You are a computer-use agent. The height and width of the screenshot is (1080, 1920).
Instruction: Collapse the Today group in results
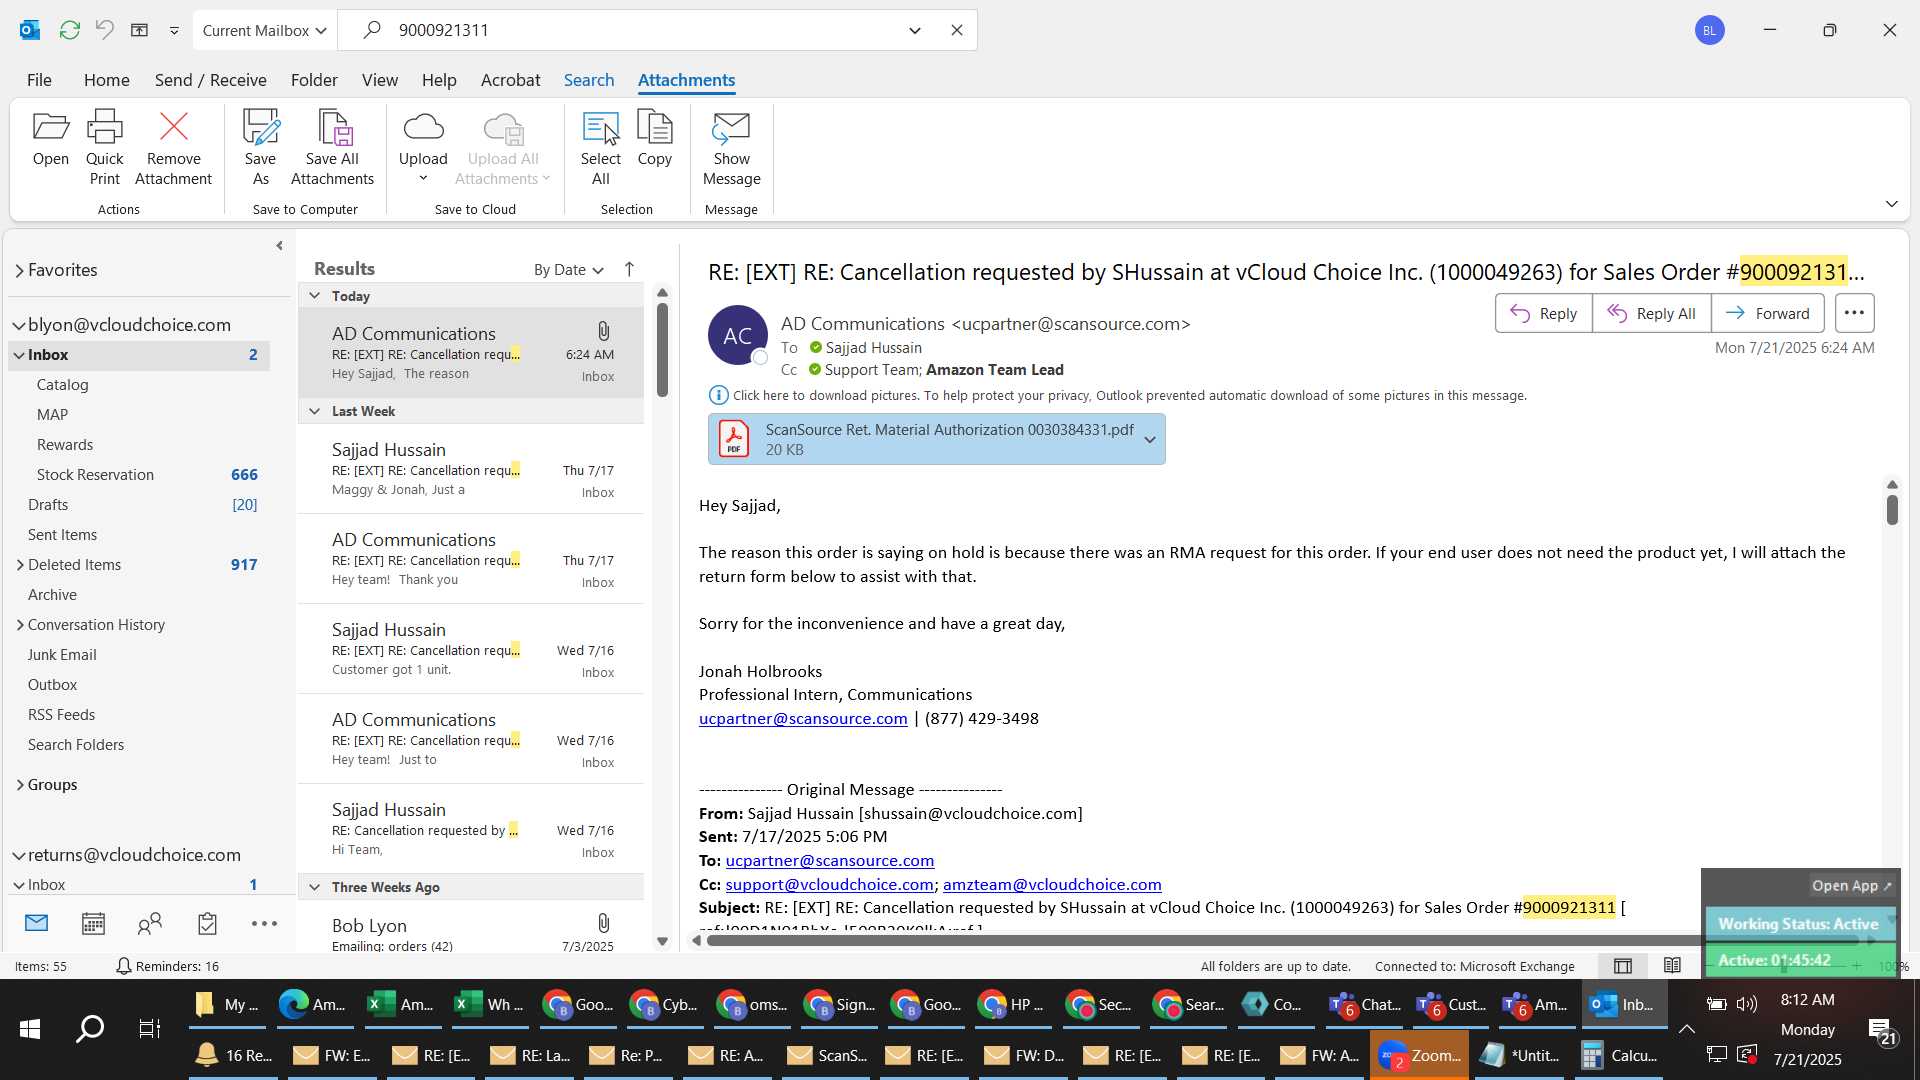coord(314,296)
